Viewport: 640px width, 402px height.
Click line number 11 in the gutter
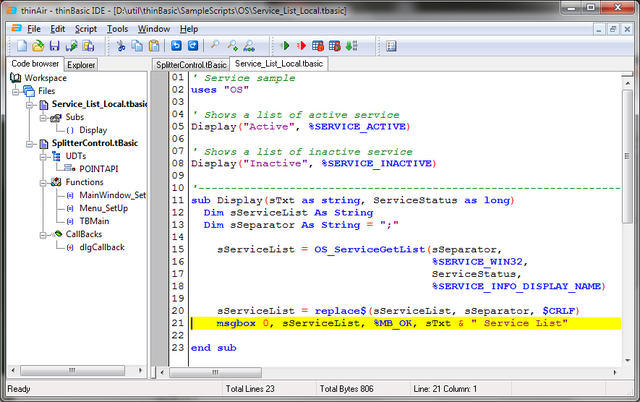(178, 200)
